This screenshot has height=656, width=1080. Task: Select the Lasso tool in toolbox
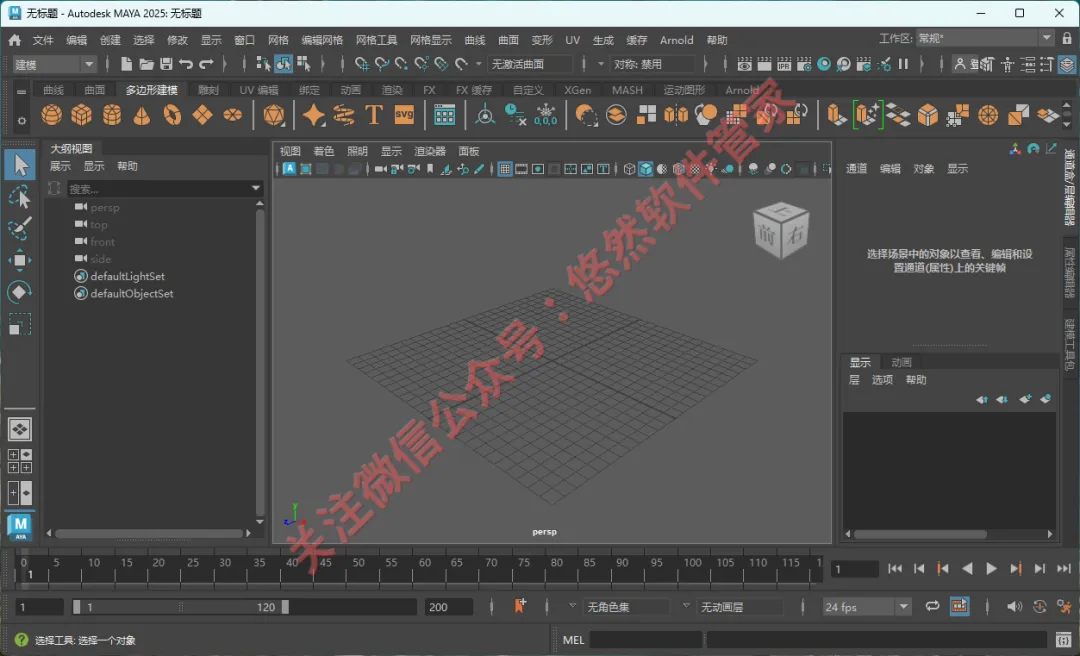coord(19,197)
